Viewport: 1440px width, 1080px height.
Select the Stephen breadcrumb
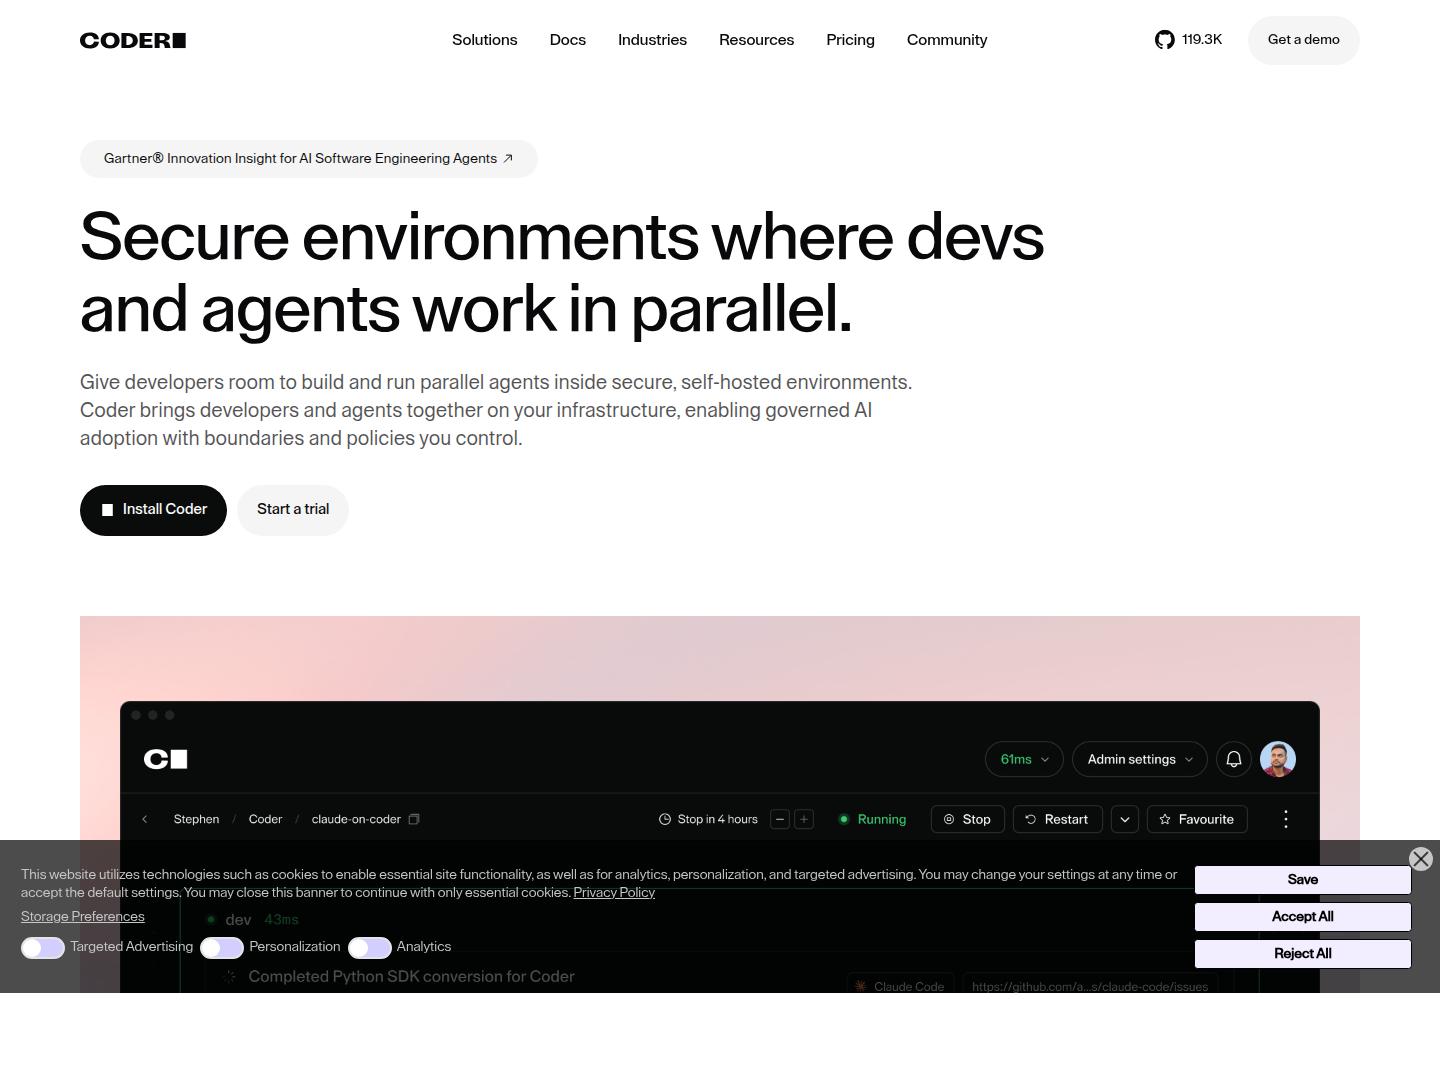[197, 819]
